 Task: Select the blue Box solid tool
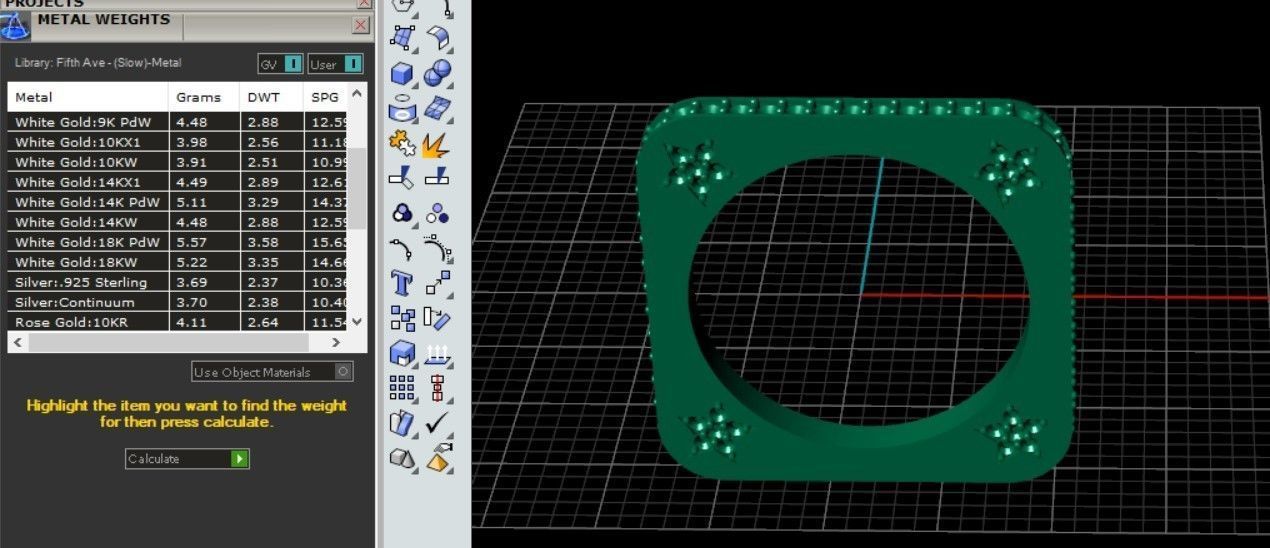(402, 73)
